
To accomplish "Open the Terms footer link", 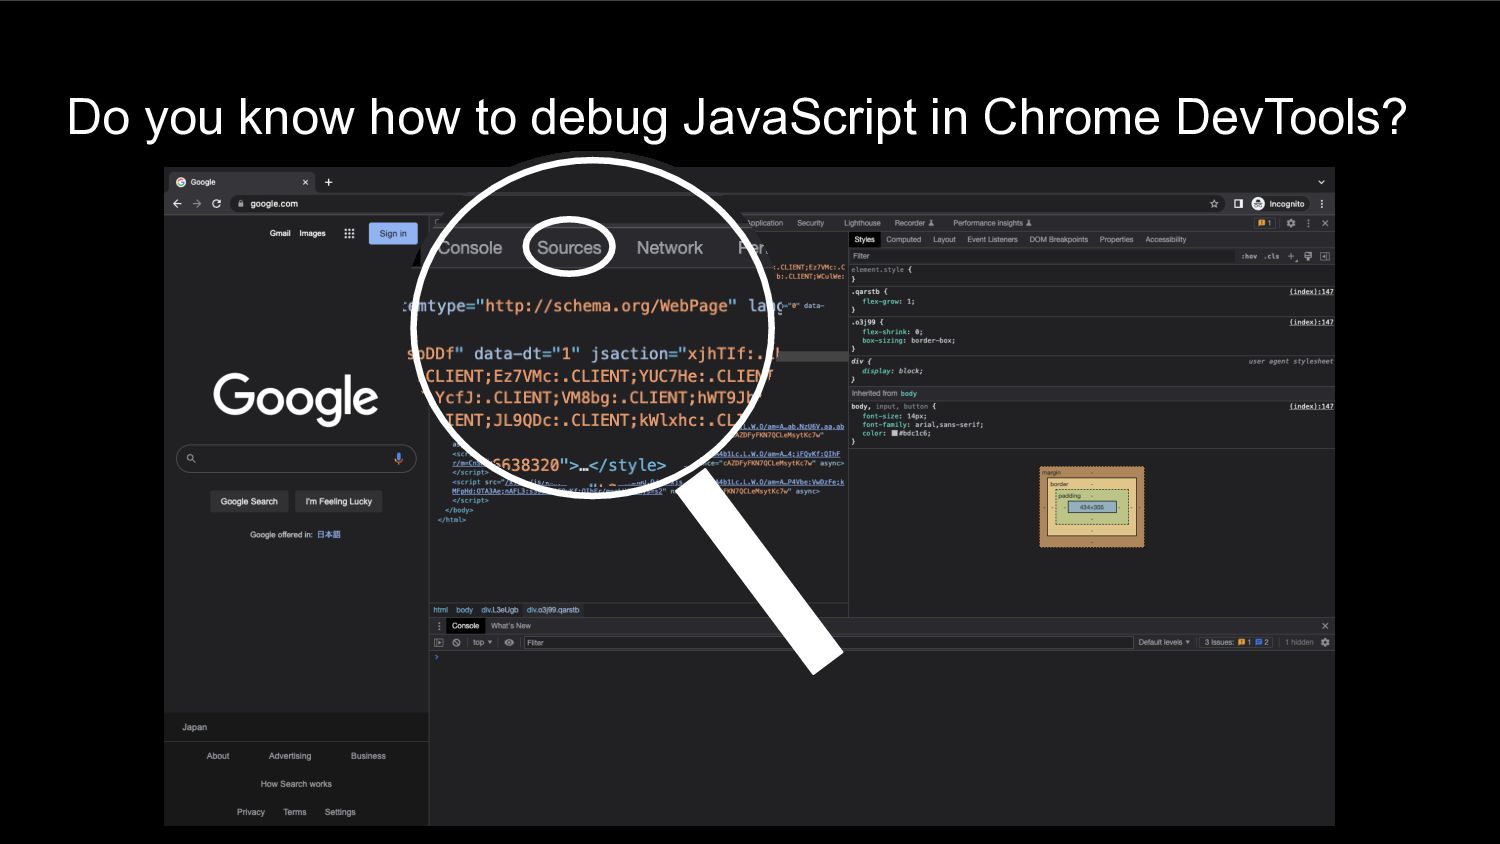I will click(x=295, y=812).
